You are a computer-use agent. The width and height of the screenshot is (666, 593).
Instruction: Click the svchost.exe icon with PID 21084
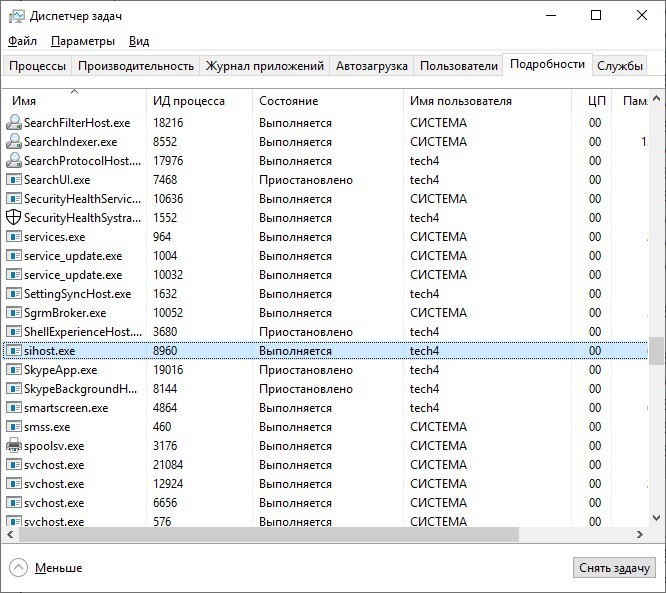click(x=14, y=465)
